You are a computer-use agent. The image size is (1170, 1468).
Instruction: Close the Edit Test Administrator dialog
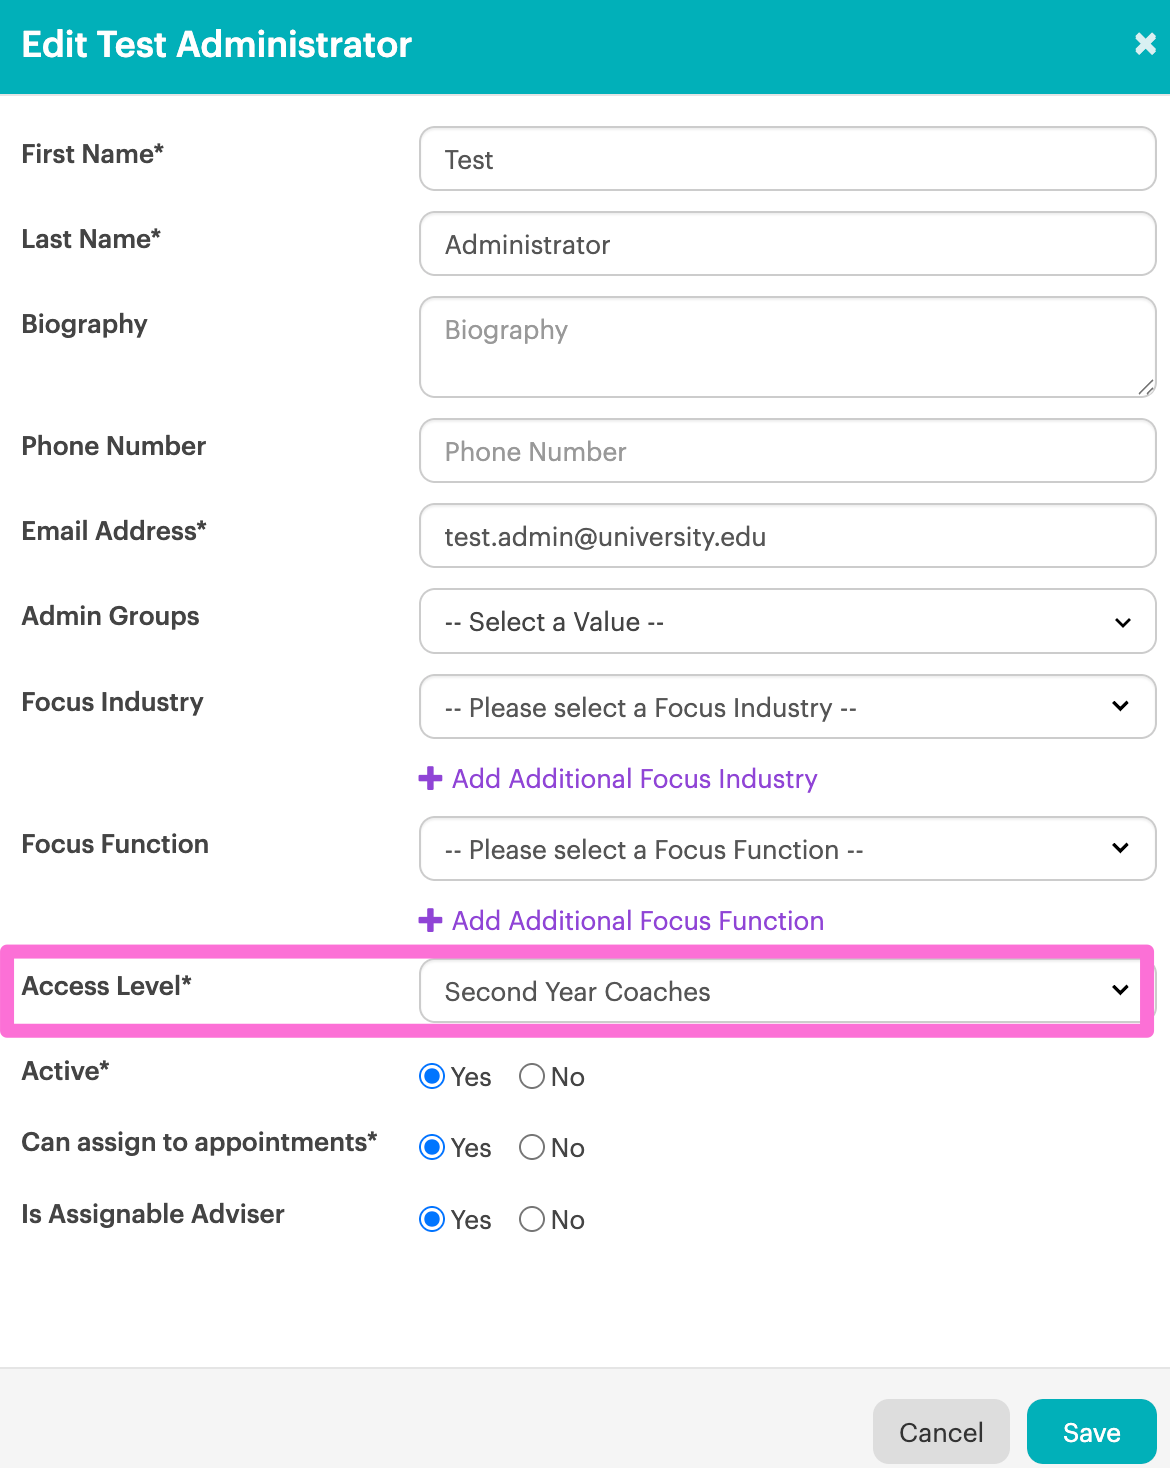click(x=1145, y=44)
